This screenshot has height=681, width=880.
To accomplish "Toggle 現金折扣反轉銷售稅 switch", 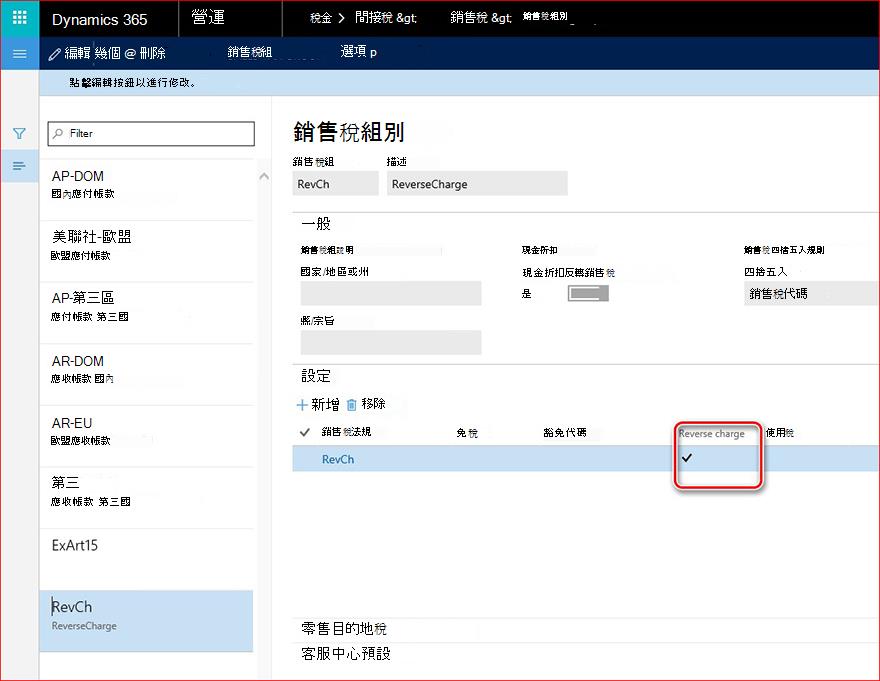I will click(588, 294).
